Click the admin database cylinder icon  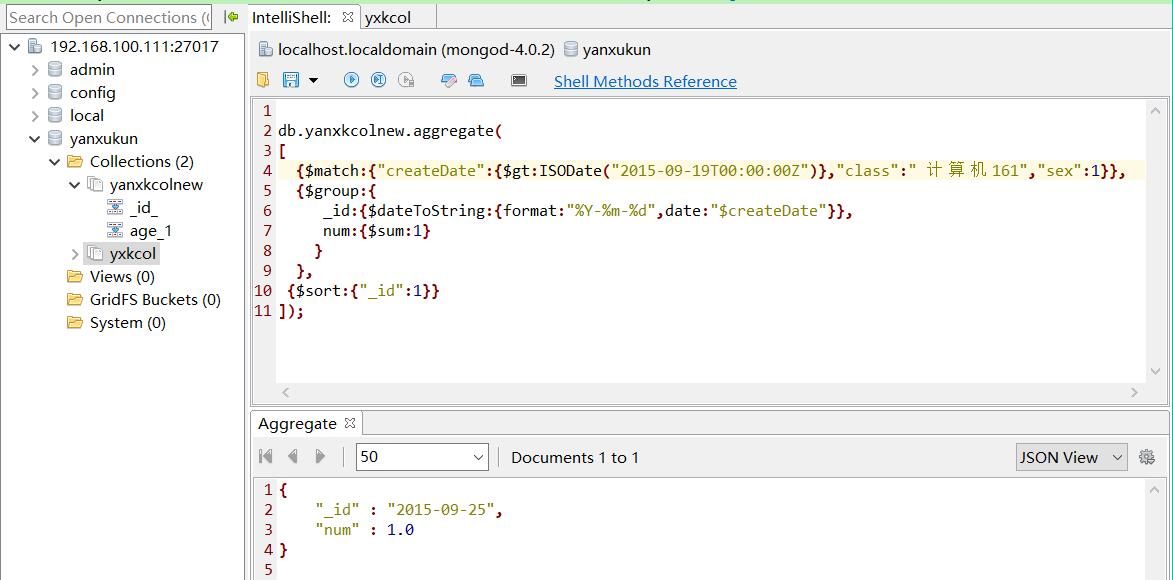[x=55, y=70]
